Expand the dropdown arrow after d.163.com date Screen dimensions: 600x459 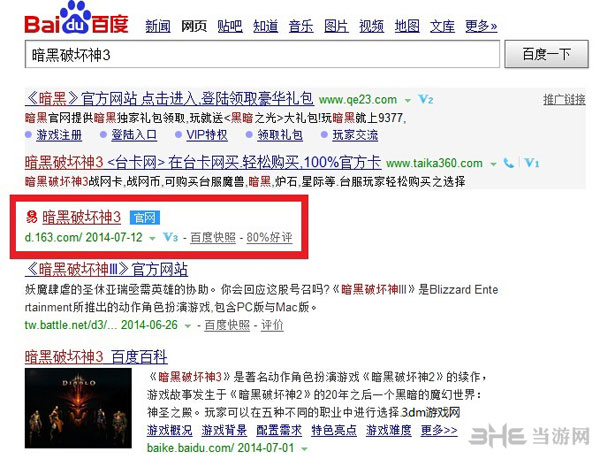click(152, 238)
